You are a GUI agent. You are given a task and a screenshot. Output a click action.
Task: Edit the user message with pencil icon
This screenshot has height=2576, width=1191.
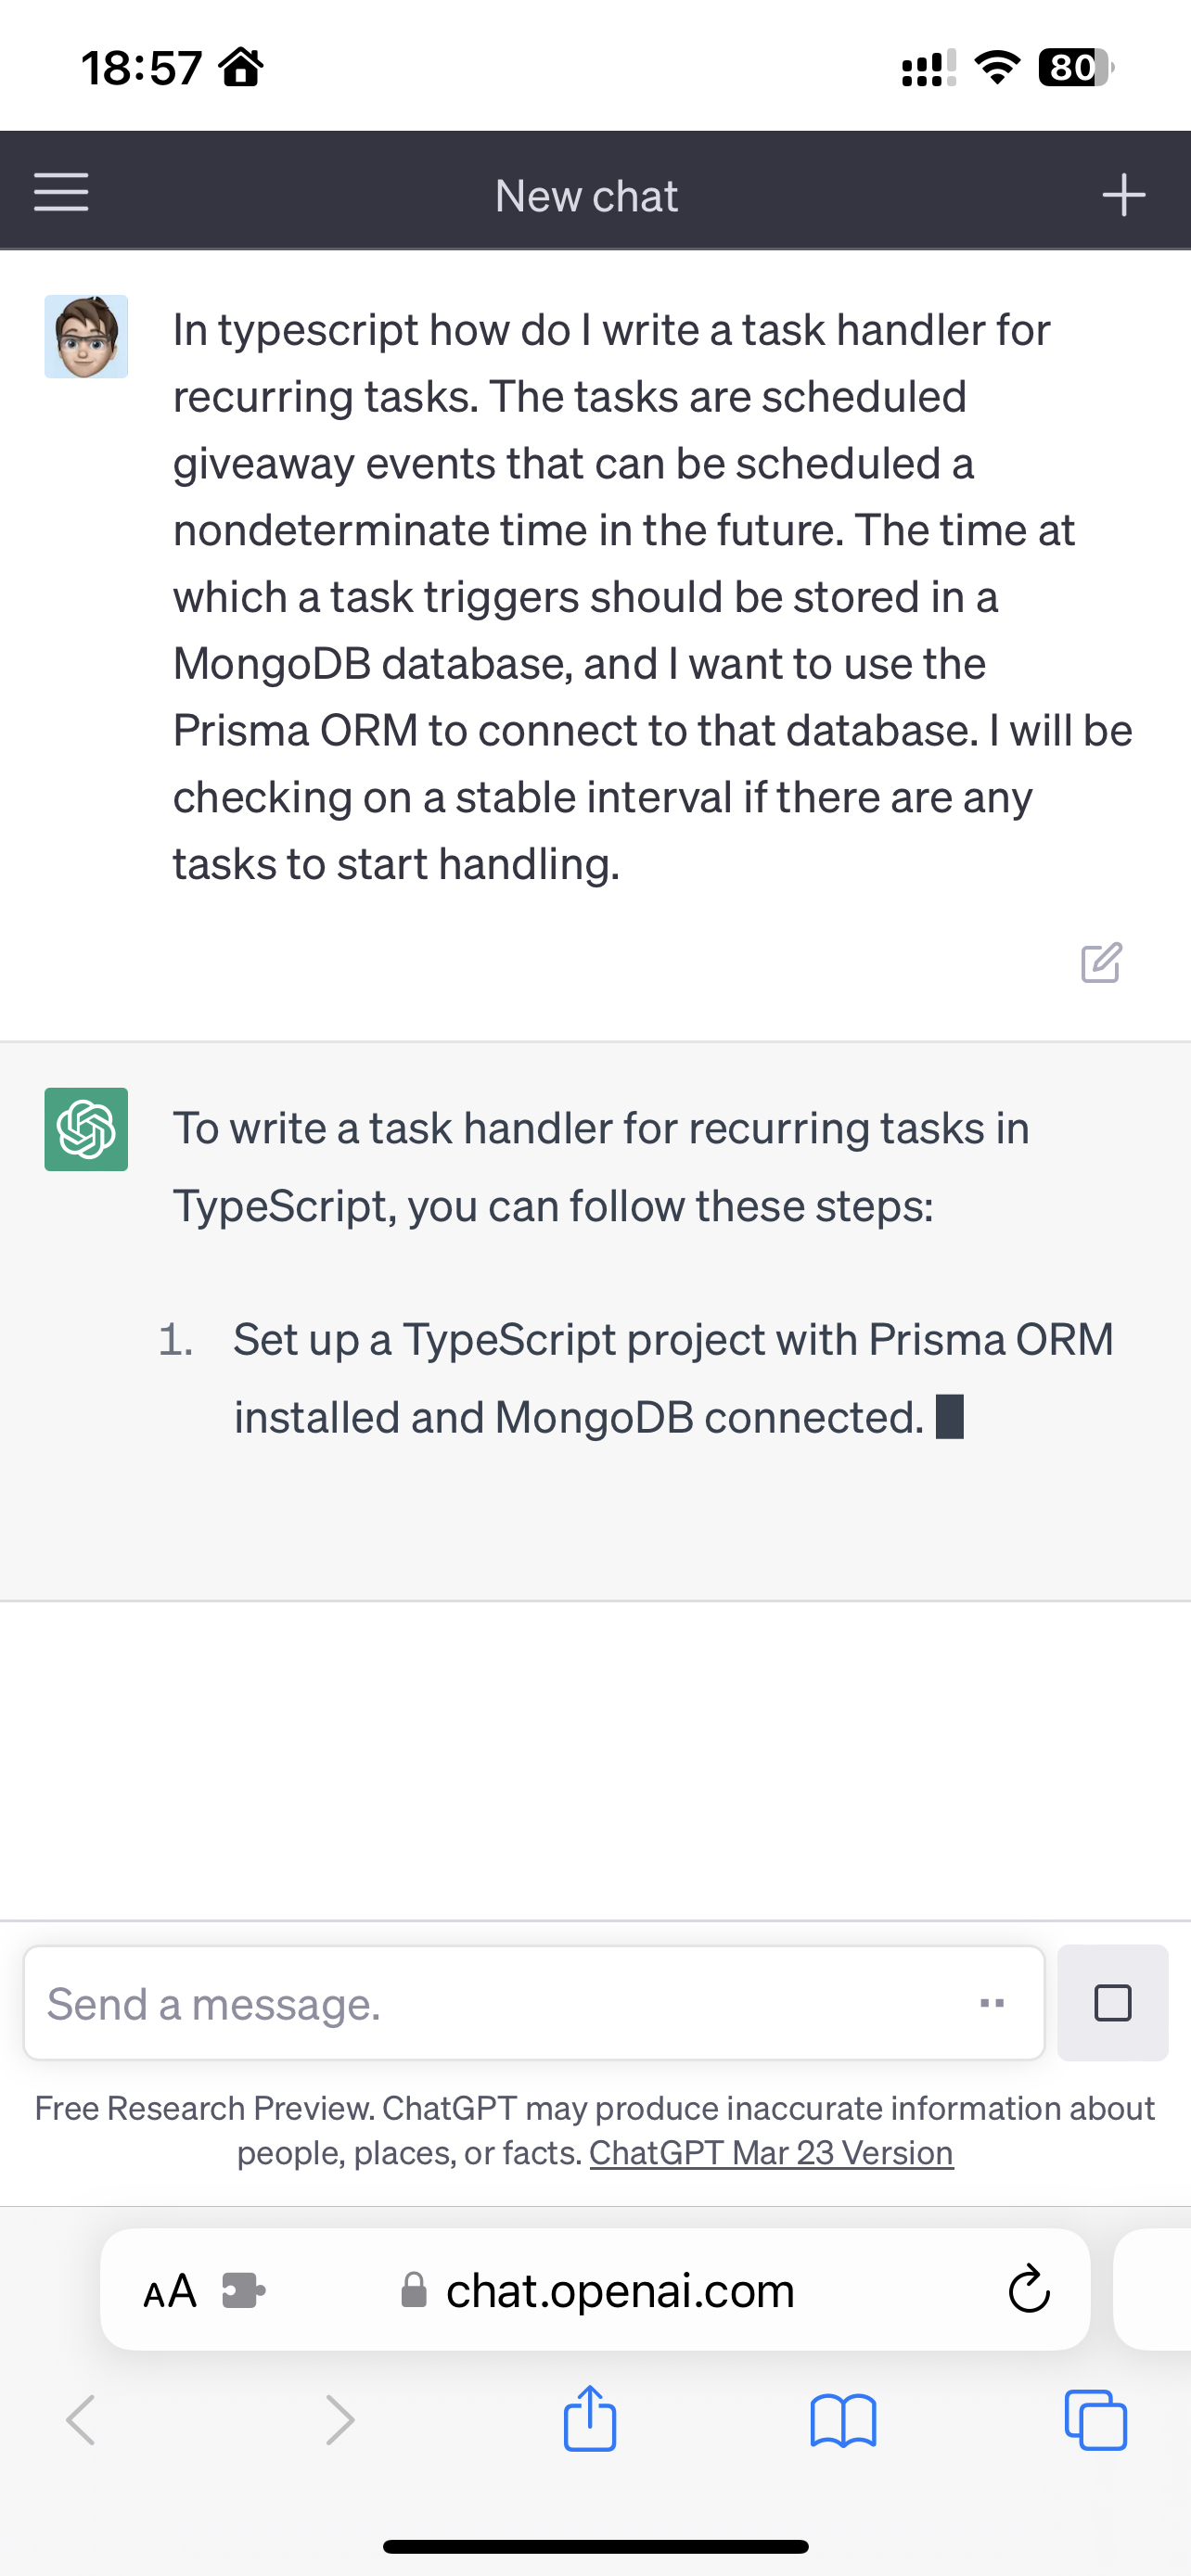[1101, 962]
